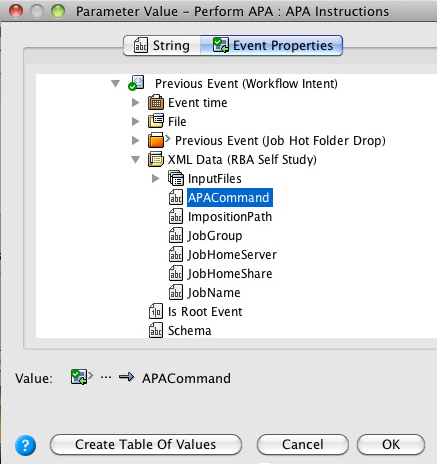Click the InputFiles list icon
Viewport: 437px width, 464px height.
click(x=176, y=178)
